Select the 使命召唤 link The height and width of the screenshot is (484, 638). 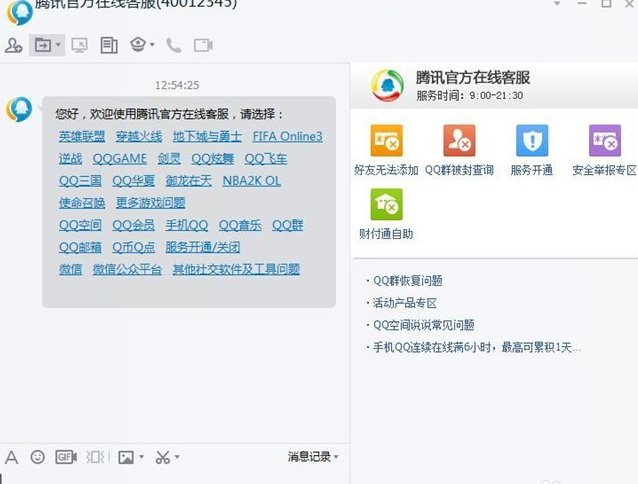82,203
